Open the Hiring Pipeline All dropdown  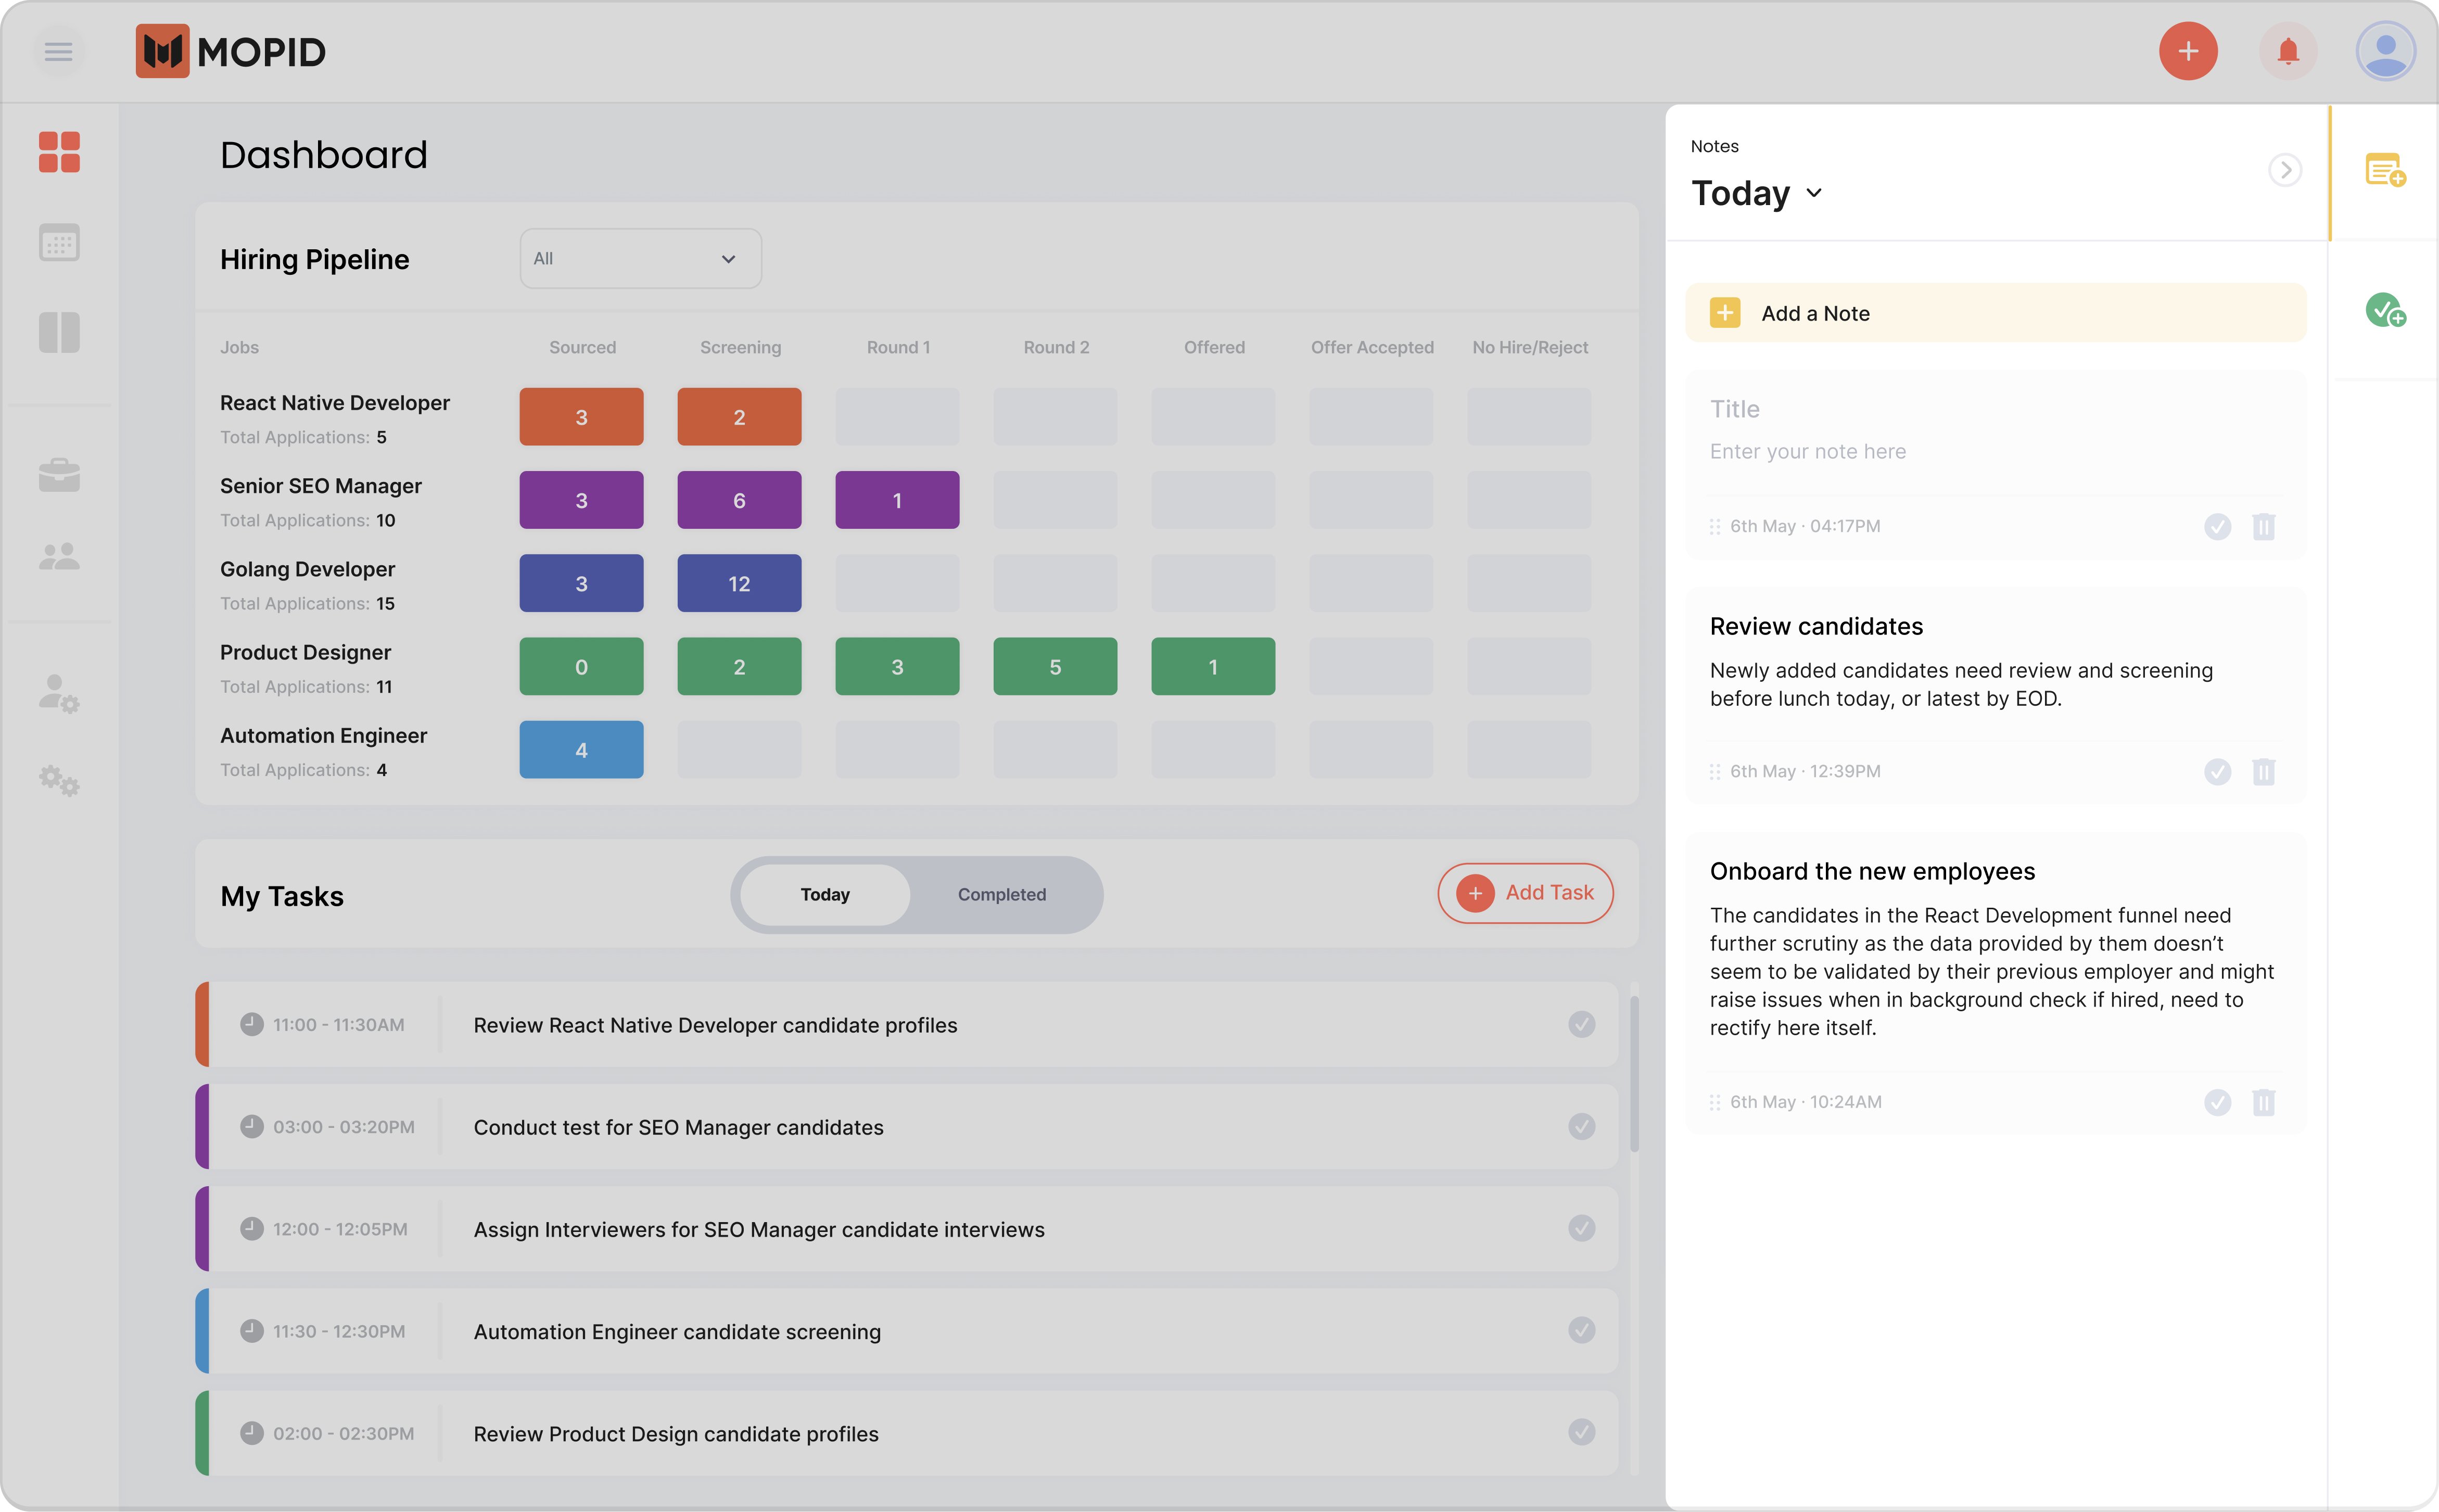pos(640,259)
